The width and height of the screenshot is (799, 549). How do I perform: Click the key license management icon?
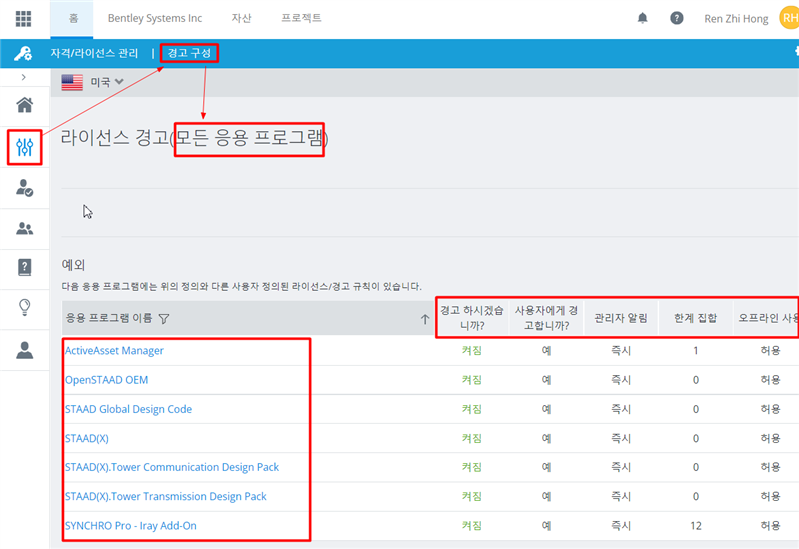pyautogui.click(x=23, y=53)
